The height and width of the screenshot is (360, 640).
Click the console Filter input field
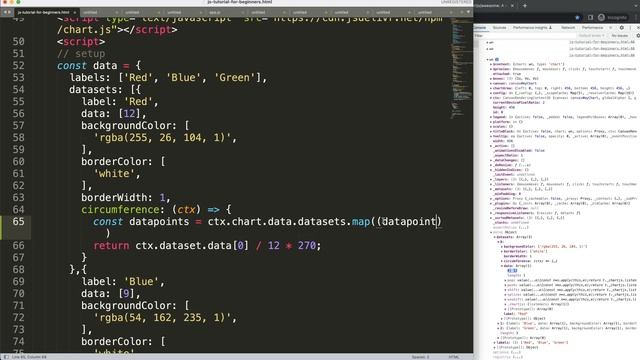pos(524,36)
